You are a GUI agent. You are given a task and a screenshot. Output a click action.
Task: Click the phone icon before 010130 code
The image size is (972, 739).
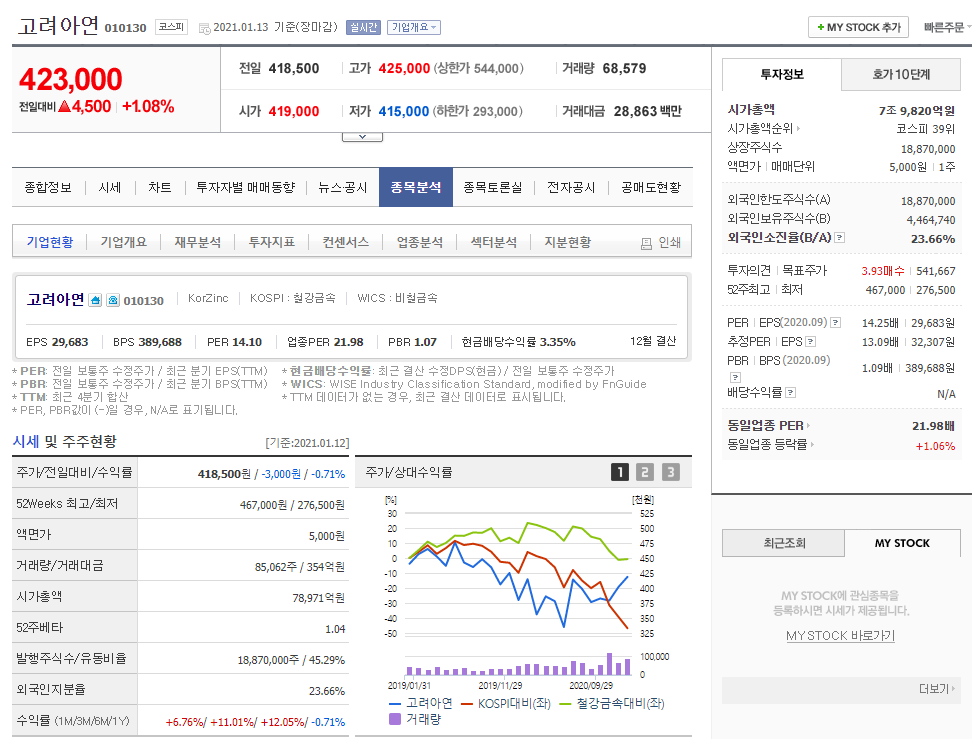[x=113, y=301]
